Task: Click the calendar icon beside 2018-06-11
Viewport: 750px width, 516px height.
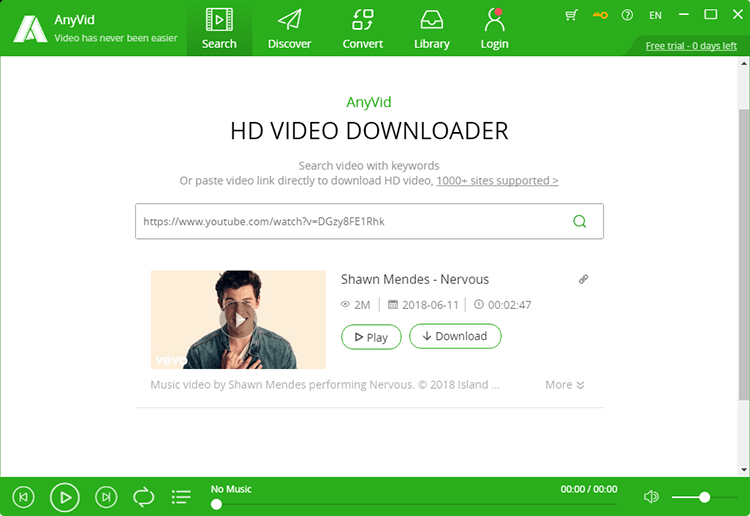Action: tap(393, 304)
